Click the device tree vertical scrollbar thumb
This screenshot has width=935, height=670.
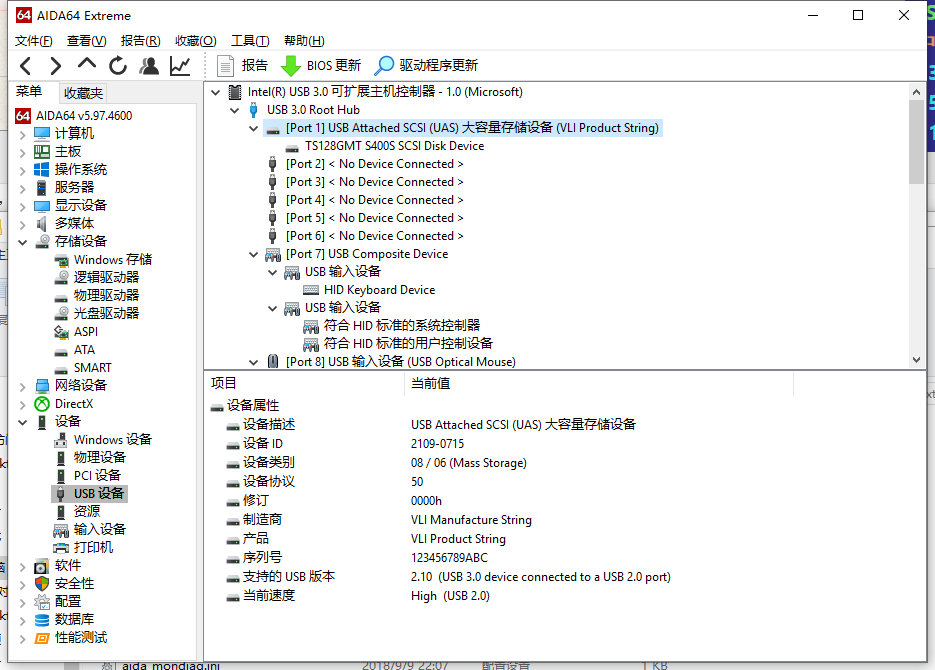click(x=917, y=142)
